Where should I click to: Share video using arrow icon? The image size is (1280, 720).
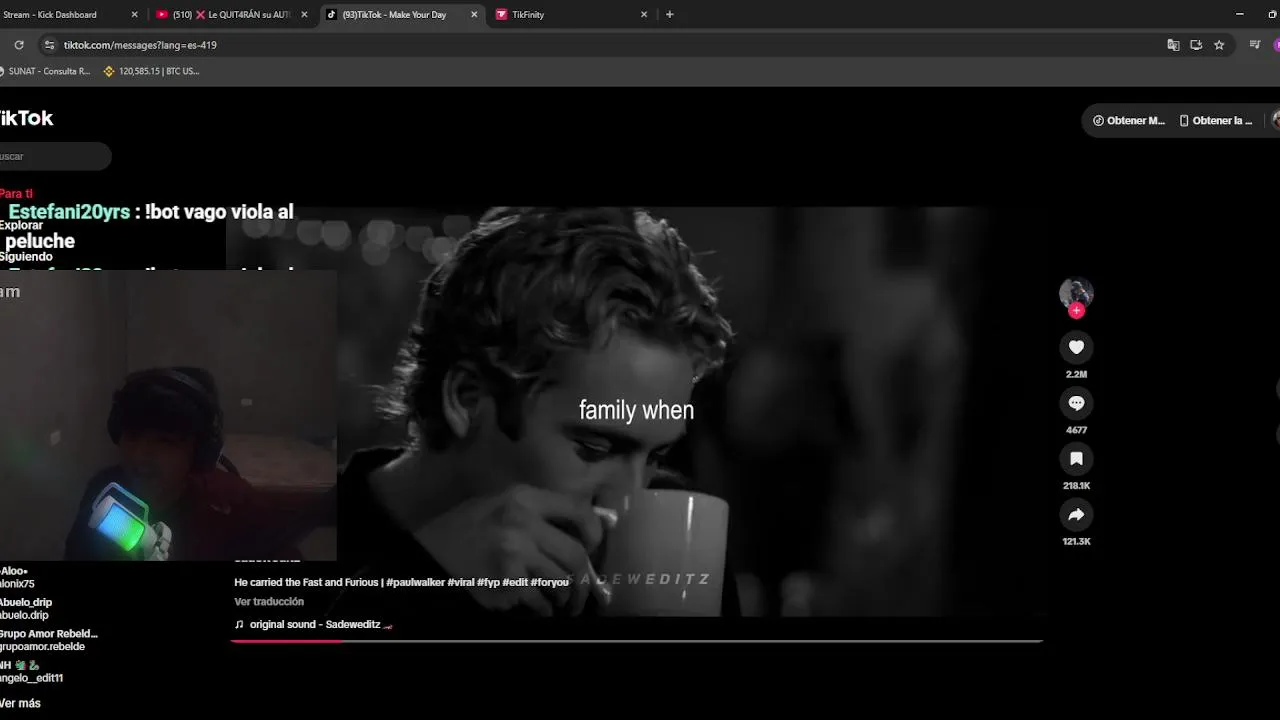coord(1076,515)
